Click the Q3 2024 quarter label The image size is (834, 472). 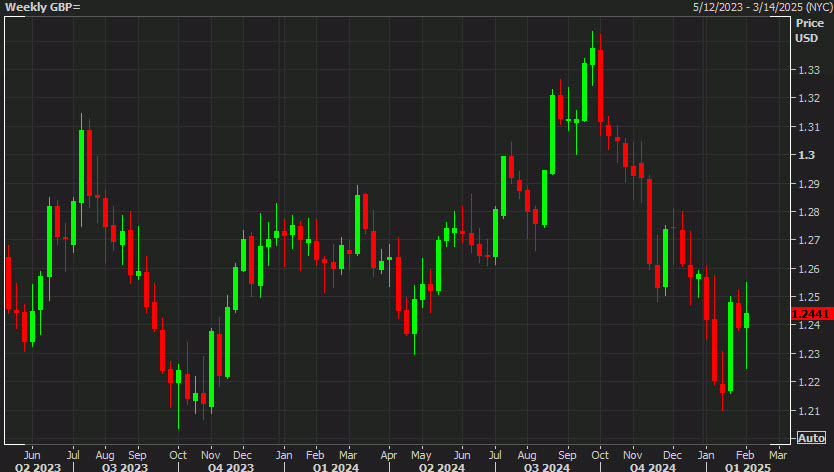pos(547,467)
